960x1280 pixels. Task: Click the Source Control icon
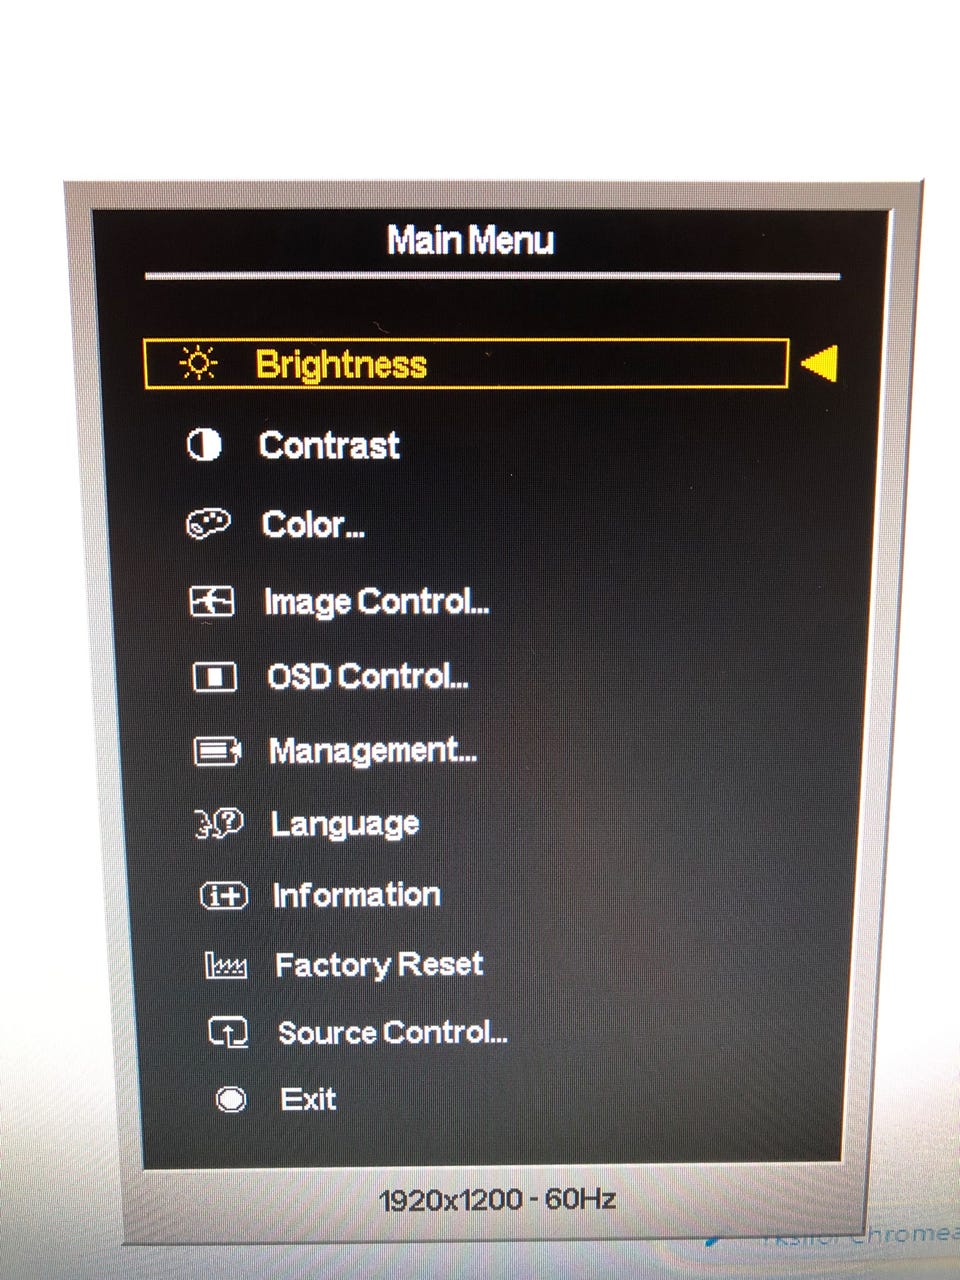[228, 1032]
